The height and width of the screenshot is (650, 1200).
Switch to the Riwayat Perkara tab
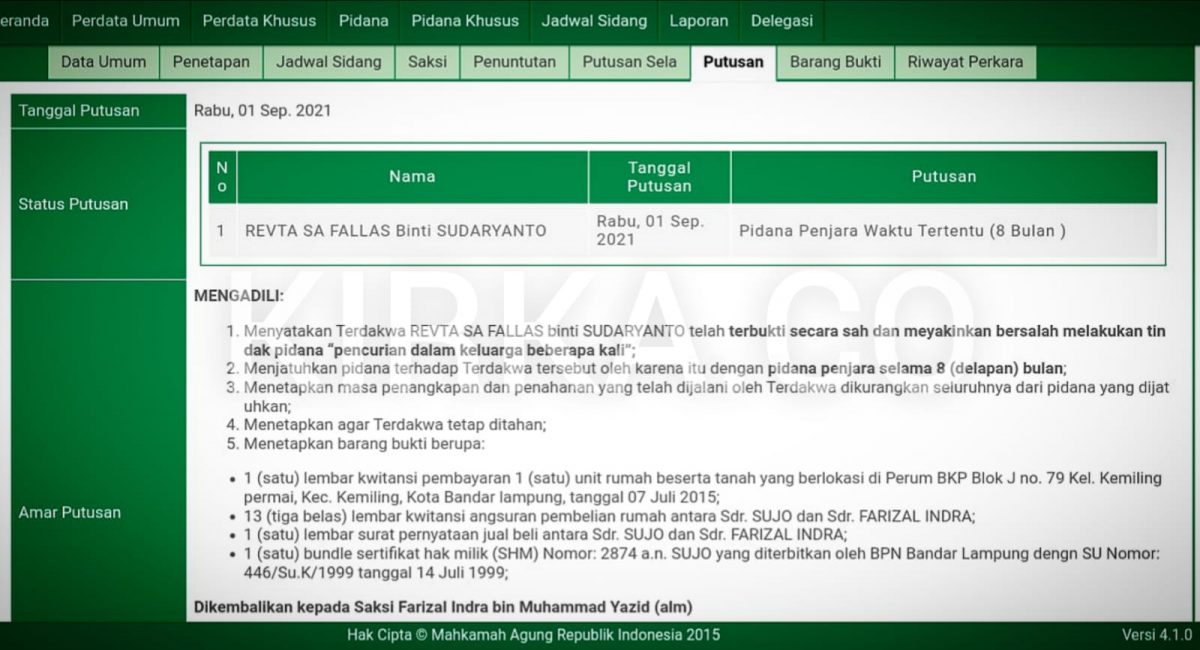click(965, 62)
